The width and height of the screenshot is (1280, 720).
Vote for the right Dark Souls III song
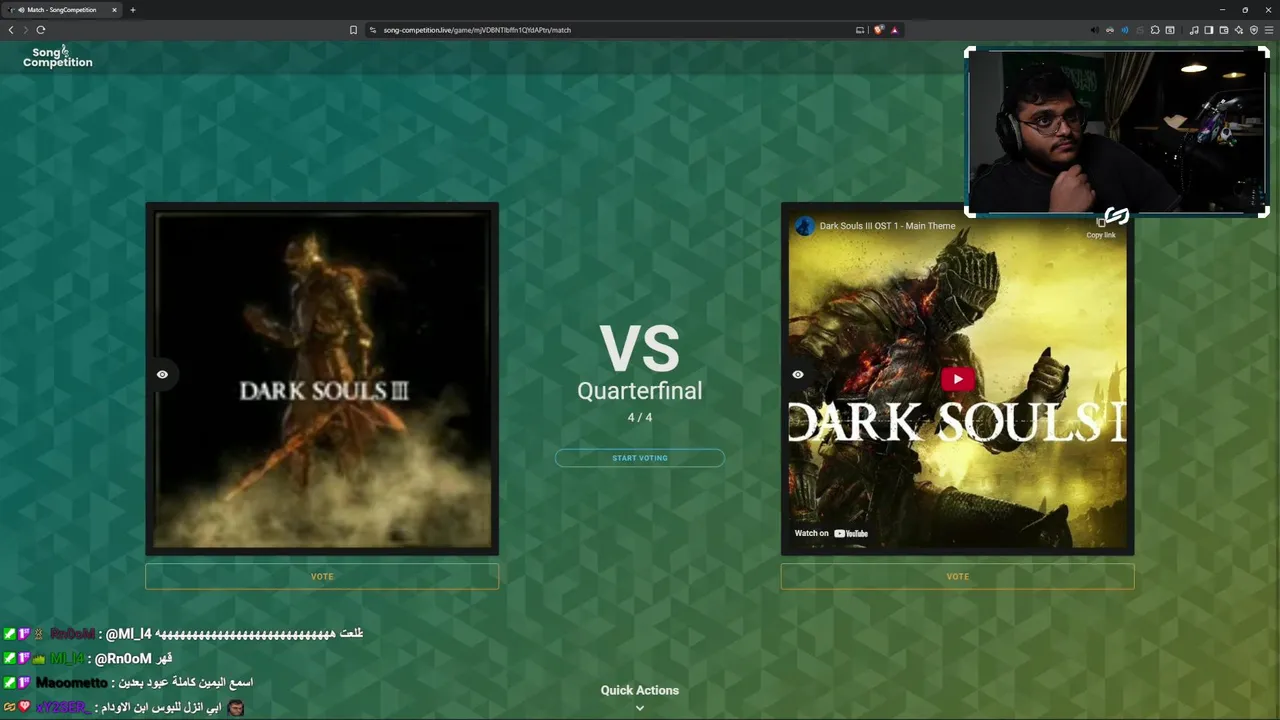[x=958, y=576]
